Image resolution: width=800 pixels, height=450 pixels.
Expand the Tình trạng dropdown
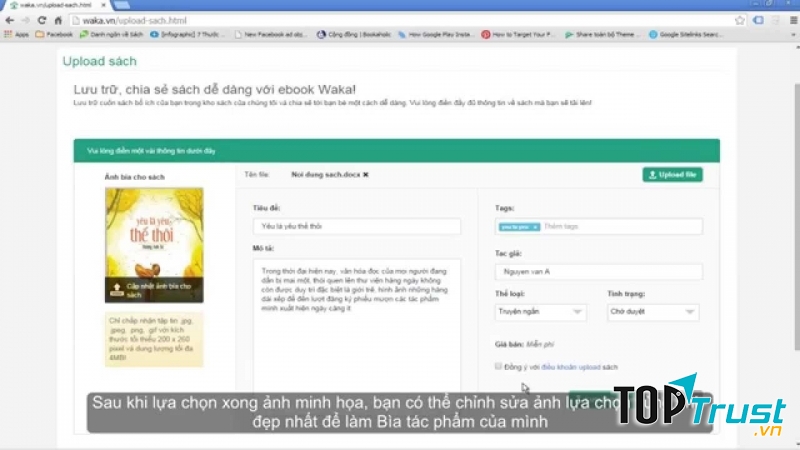click(652, 312)
